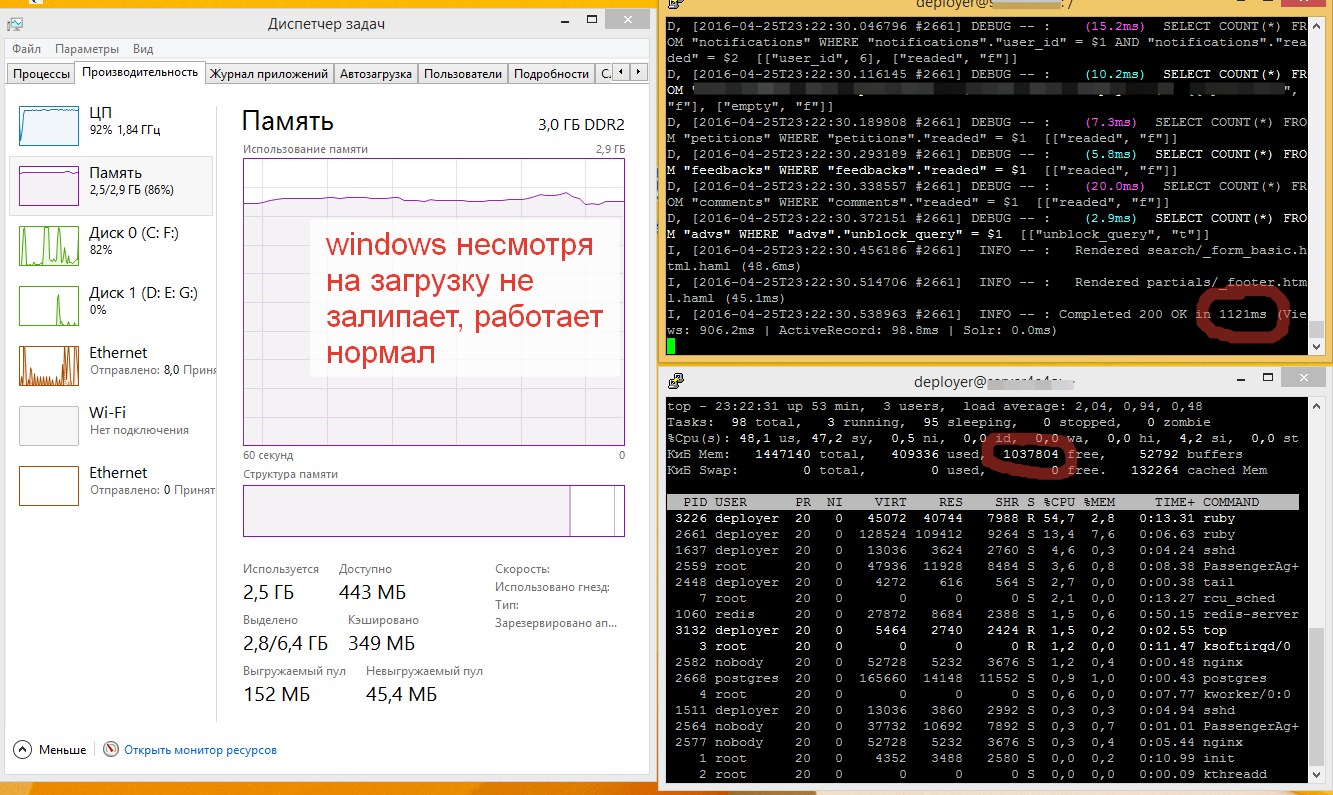
Task: Click the 3,0 ГБ DDR2 label
Action: pyautogui.click(x=581, y=124)
